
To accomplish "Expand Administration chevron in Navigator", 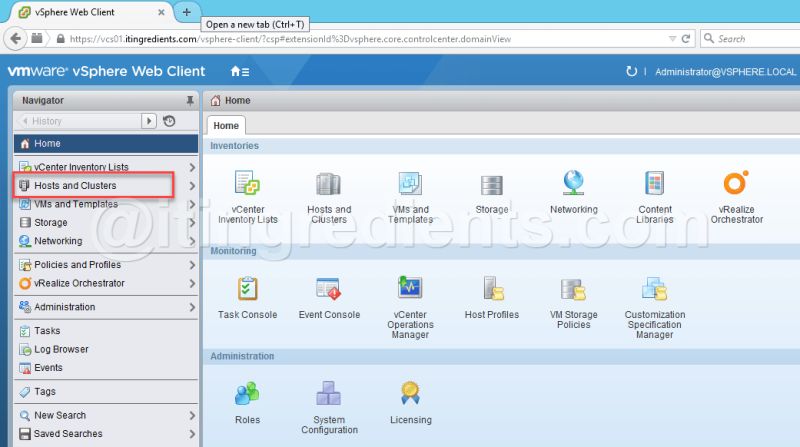I will [x=192, y=307].
